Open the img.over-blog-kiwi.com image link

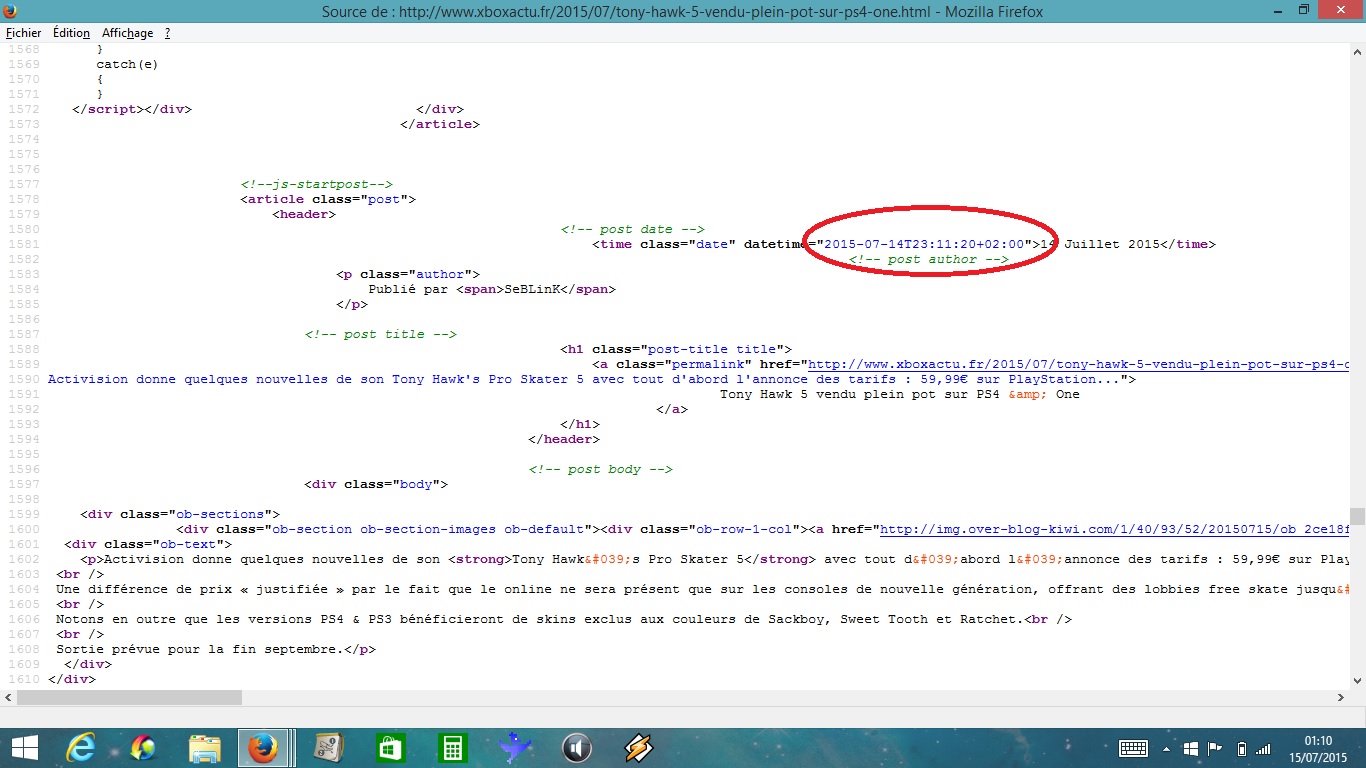pos(1115,529)
